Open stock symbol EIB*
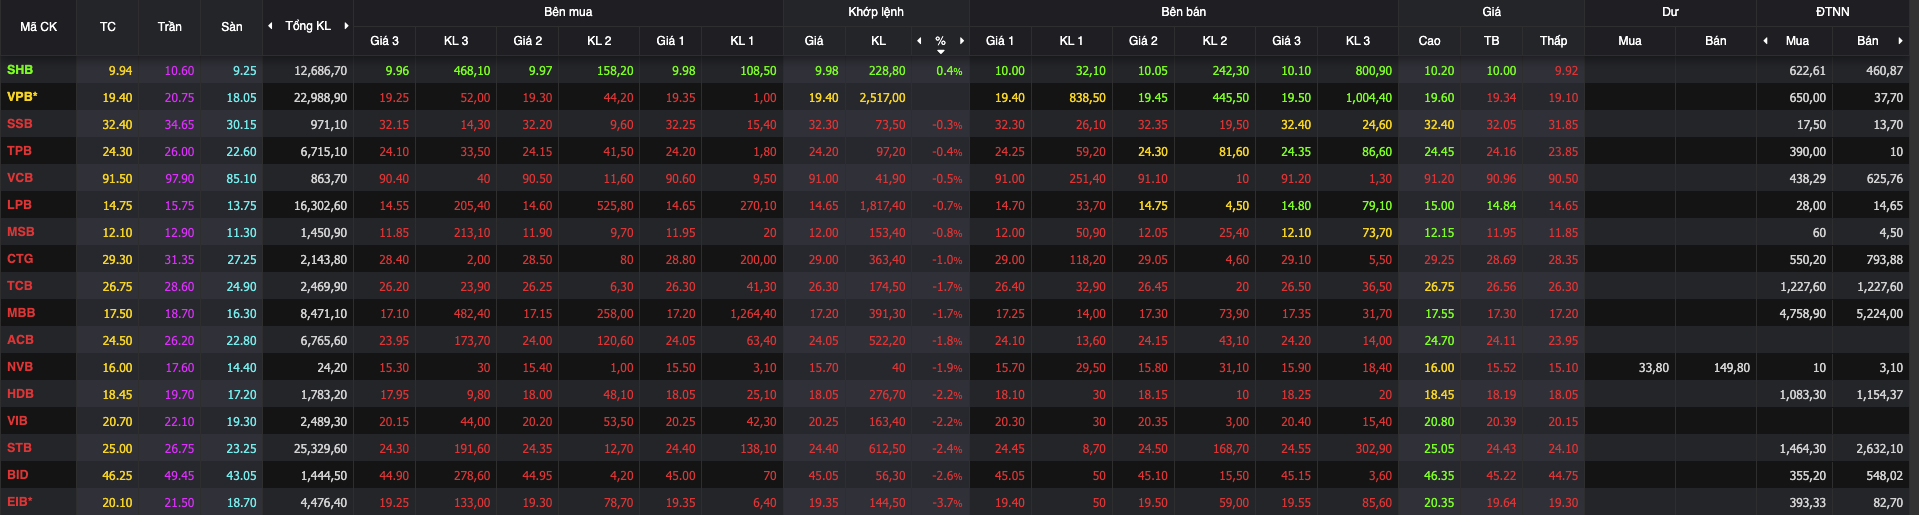The image size is (1919, 515). pyautogui.click(x=20, y=502)
